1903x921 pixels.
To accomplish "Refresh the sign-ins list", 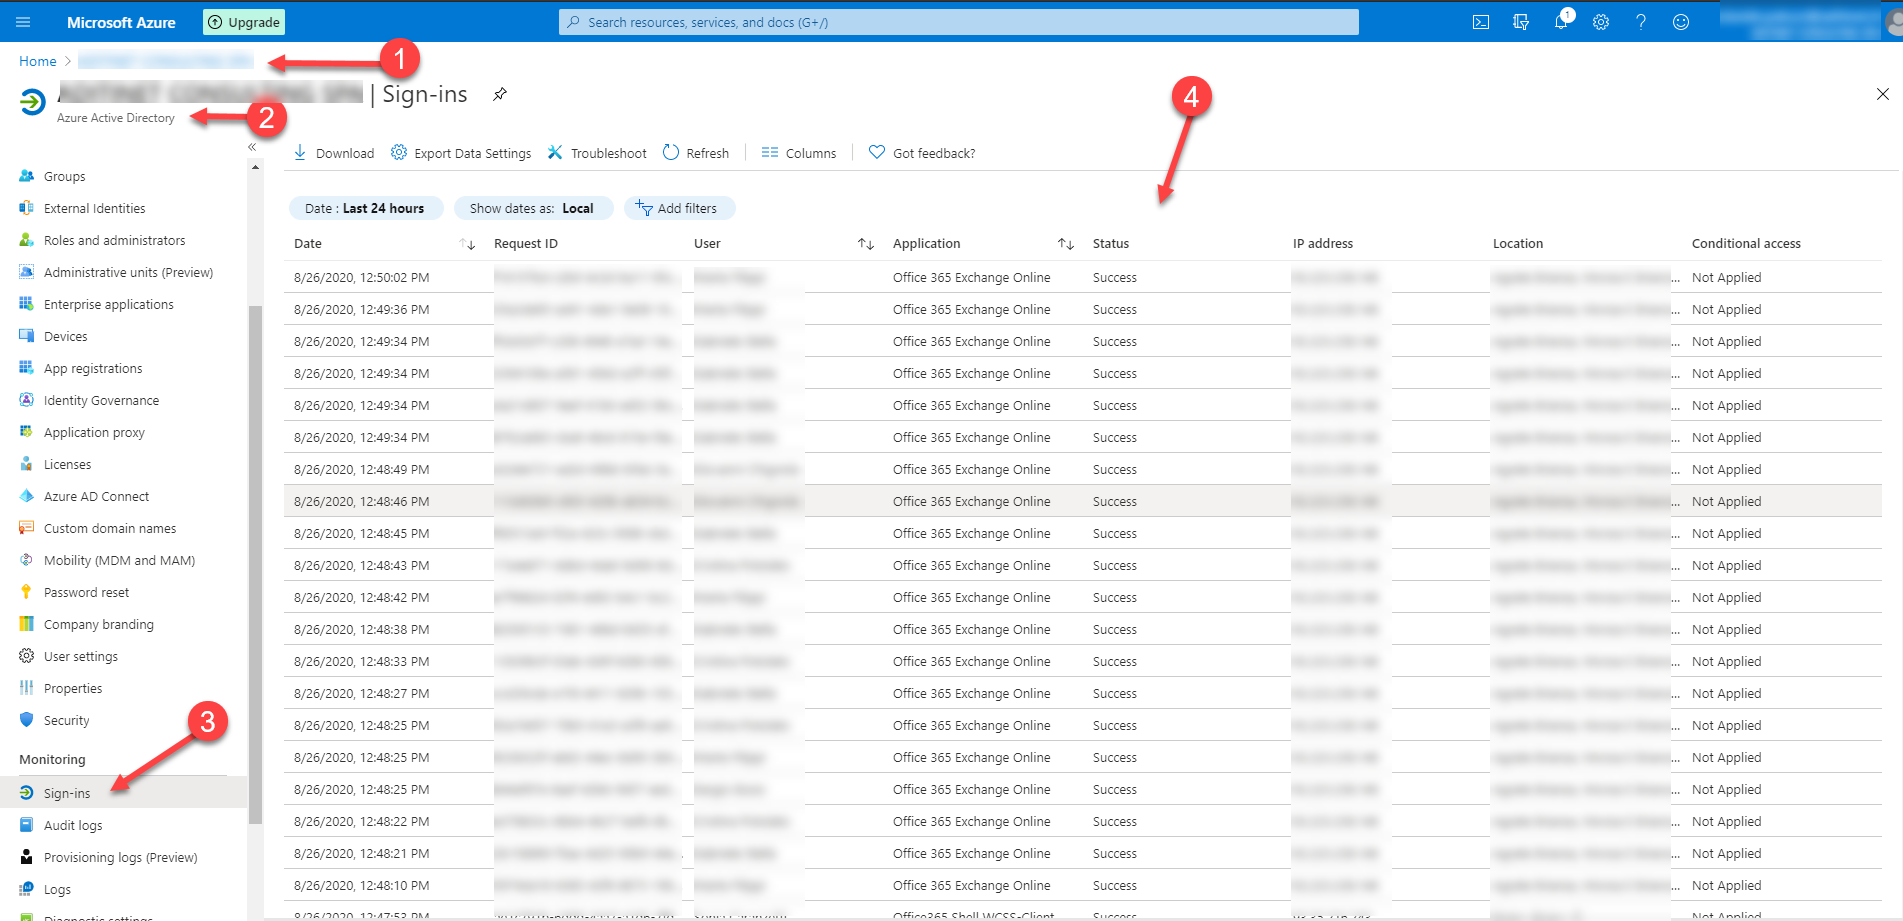I will (x=697, y=152).
